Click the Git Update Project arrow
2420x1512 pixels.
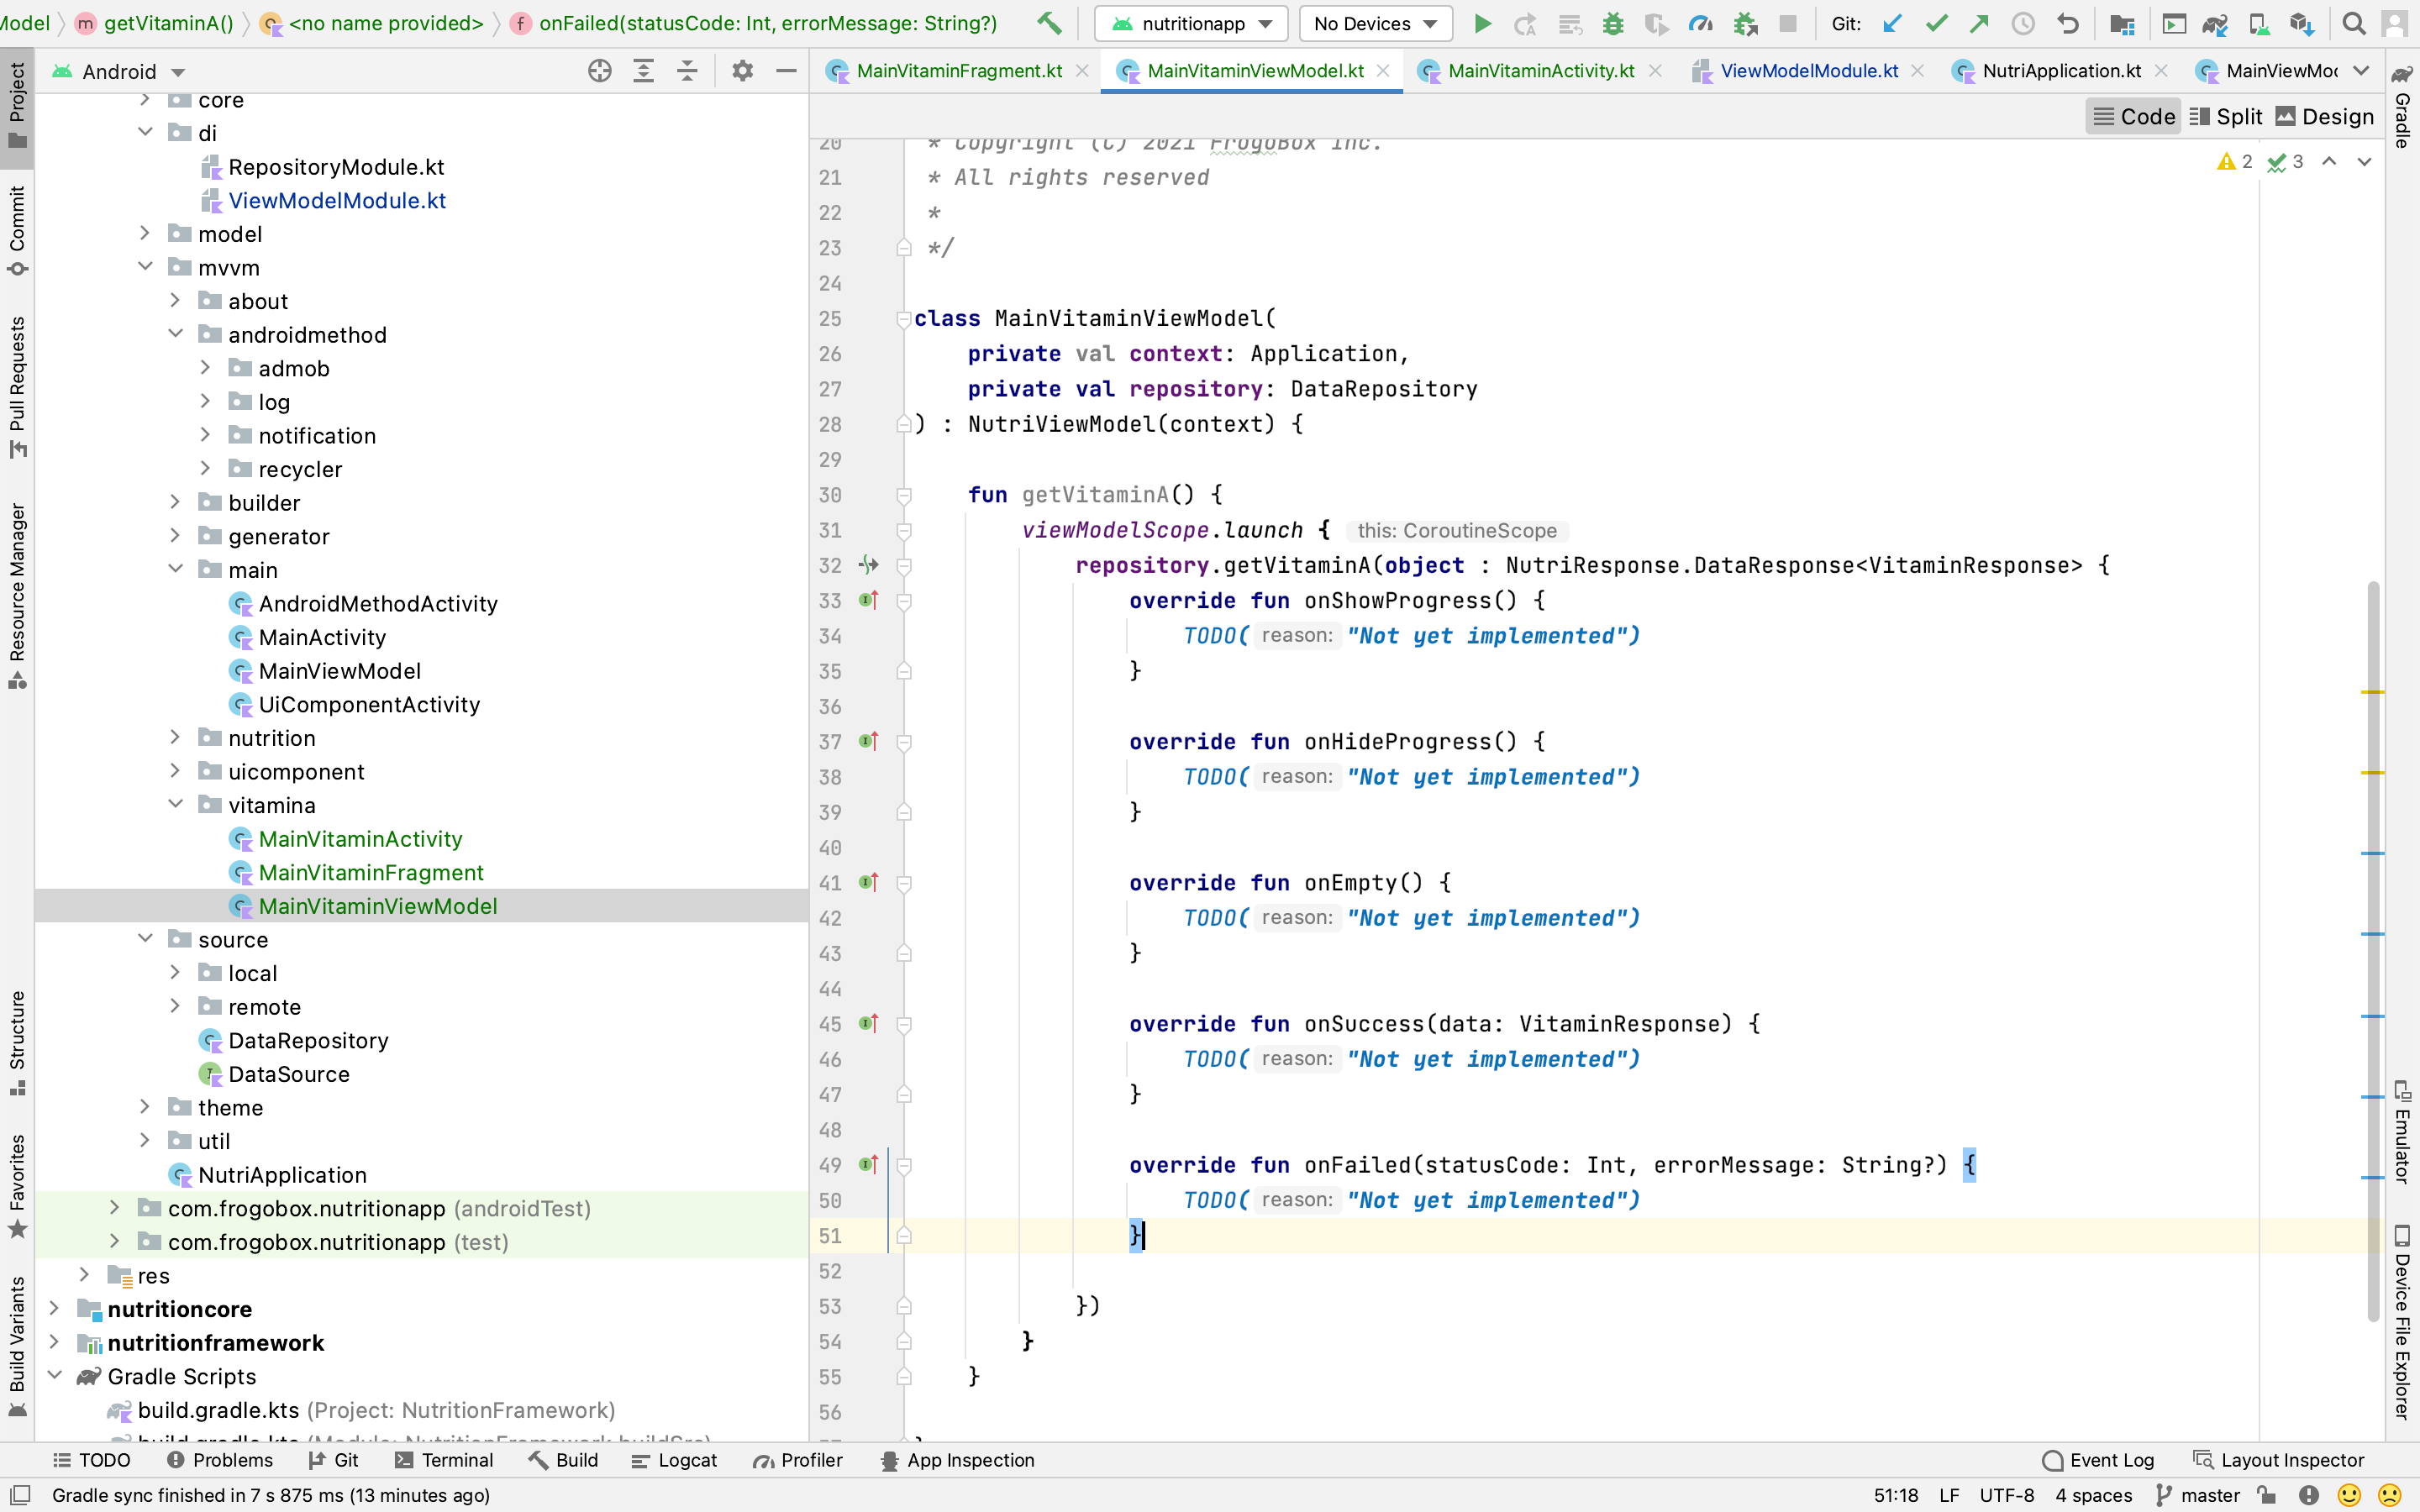coord(1891,23)
